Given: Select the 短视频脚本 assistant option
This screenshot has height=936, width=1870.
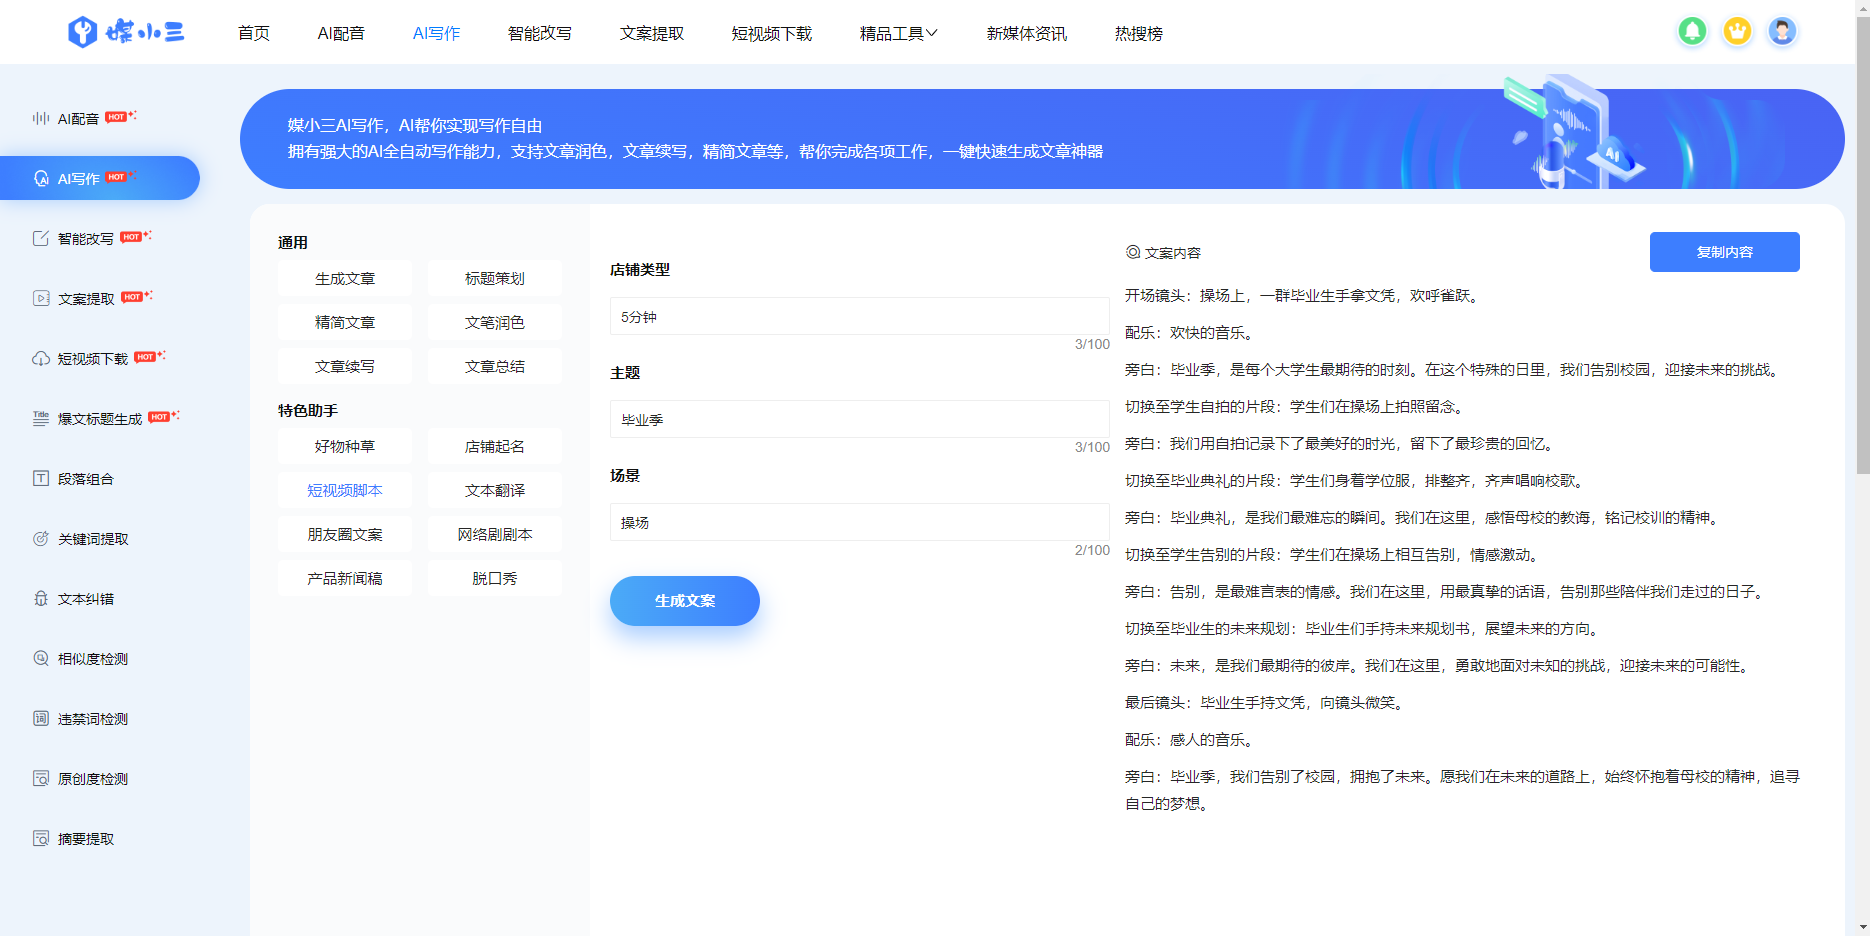Looking at the screenshot, I should [x=345, y=491].
